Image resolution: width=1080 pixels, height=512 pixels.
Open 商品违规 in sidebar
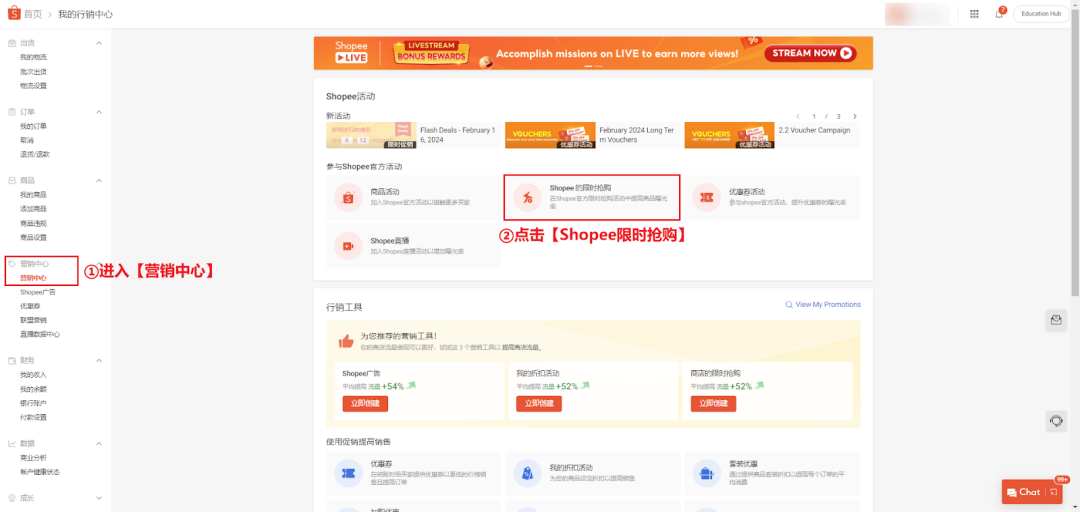[34, 223]
